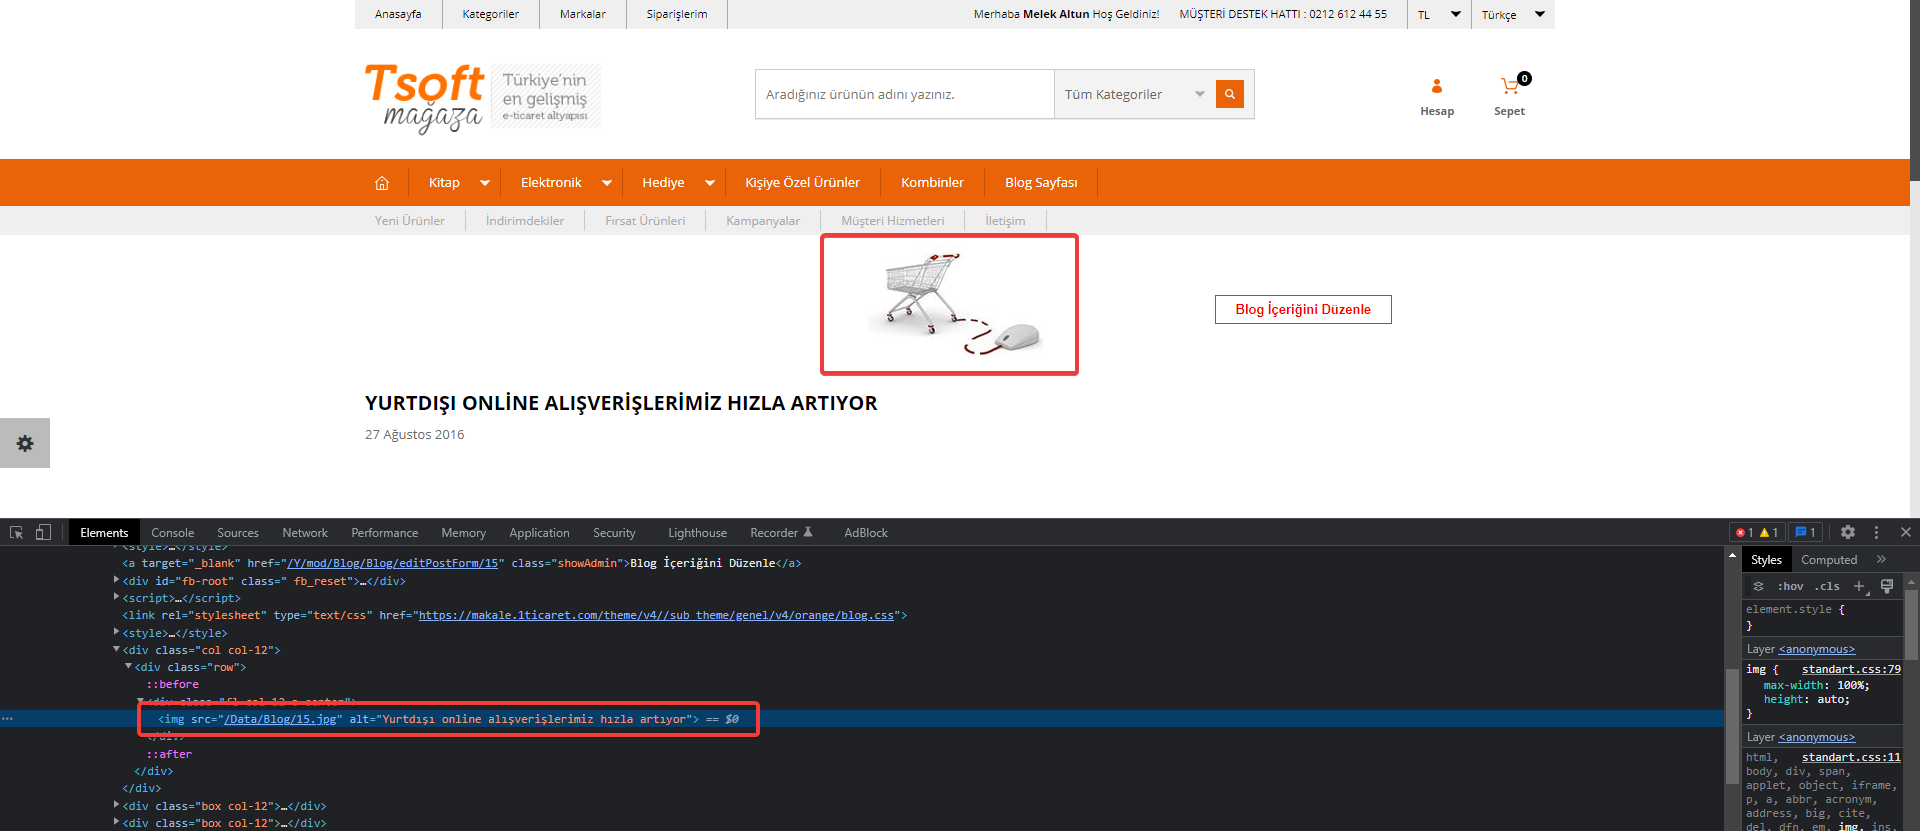Click the product search input field

pos(905,94)
